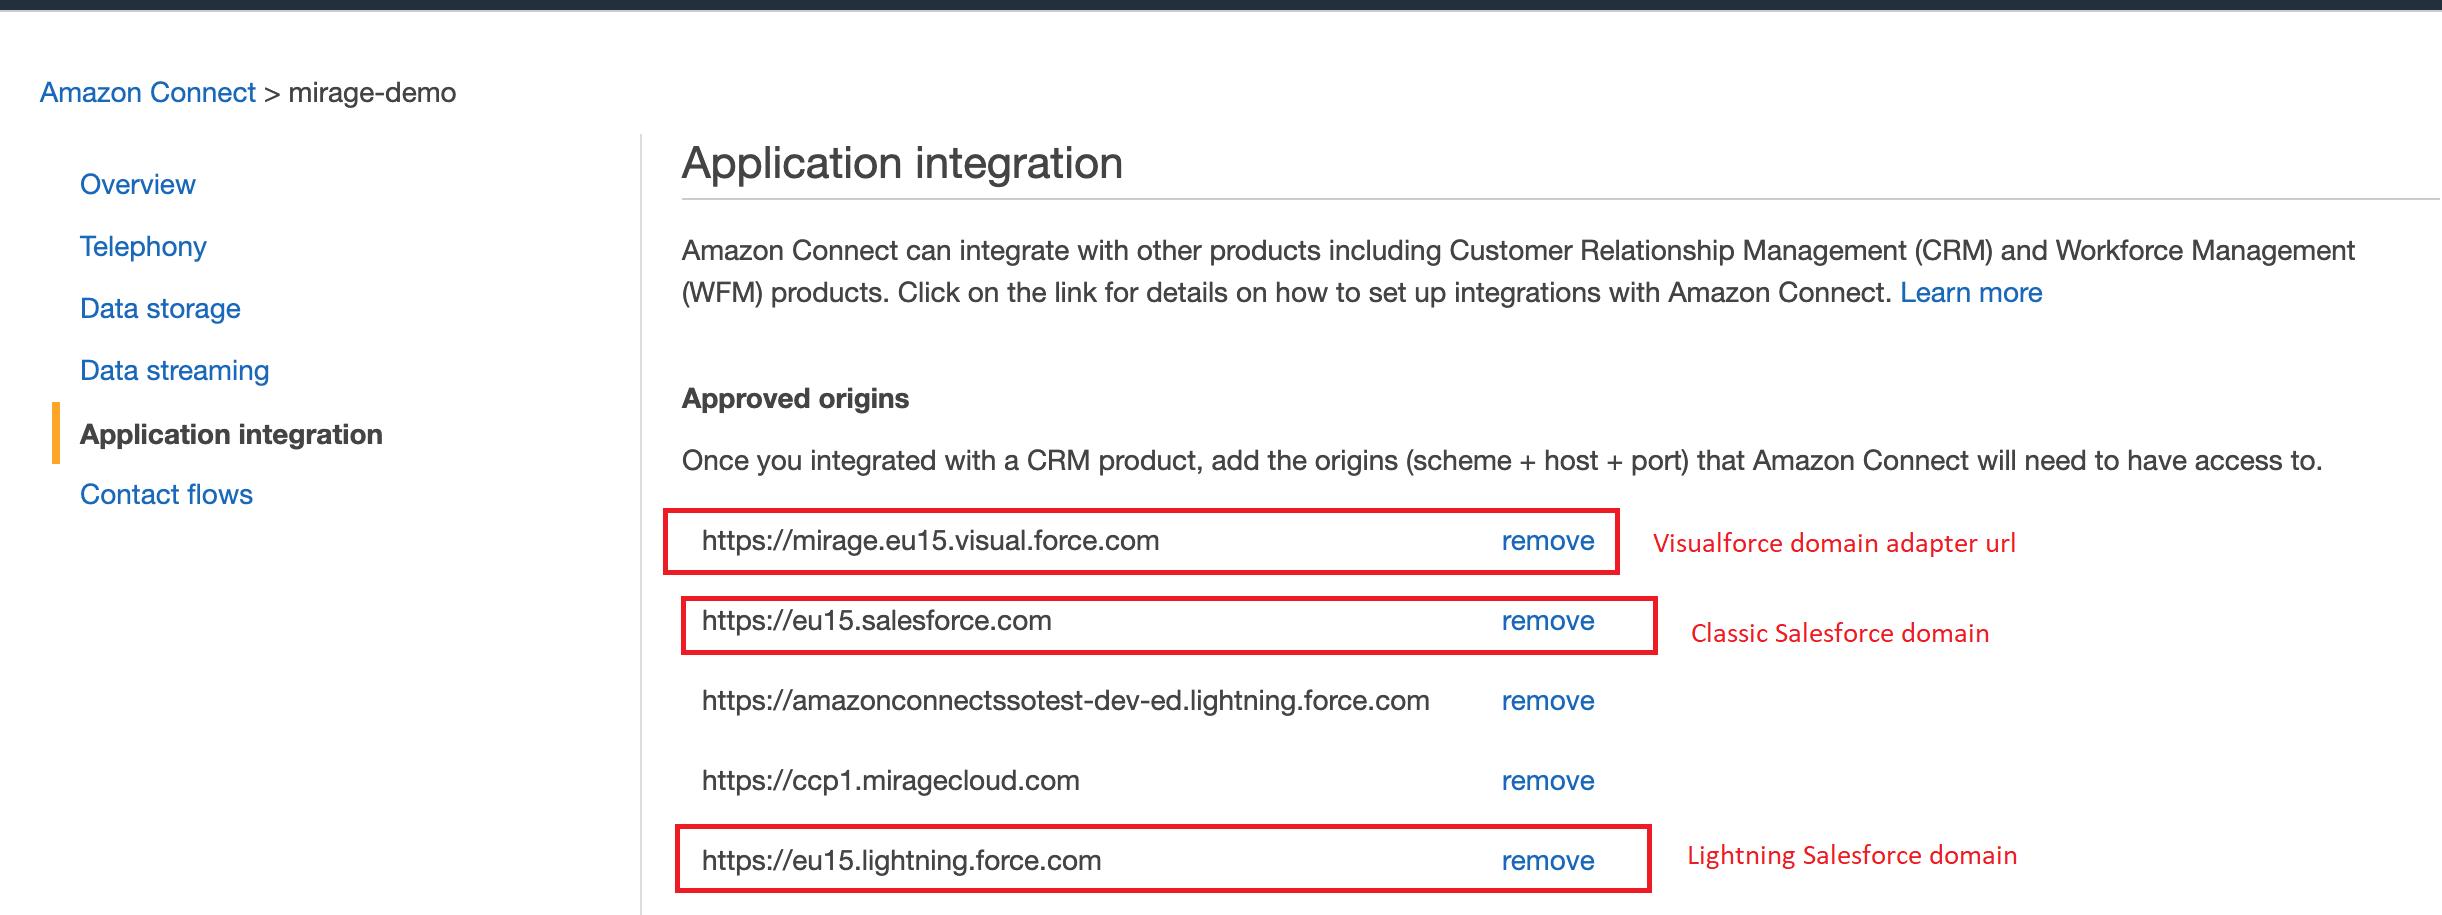
Task: Remove the ccp1.miragecloud.com origin
Action: coord(1548,781)
